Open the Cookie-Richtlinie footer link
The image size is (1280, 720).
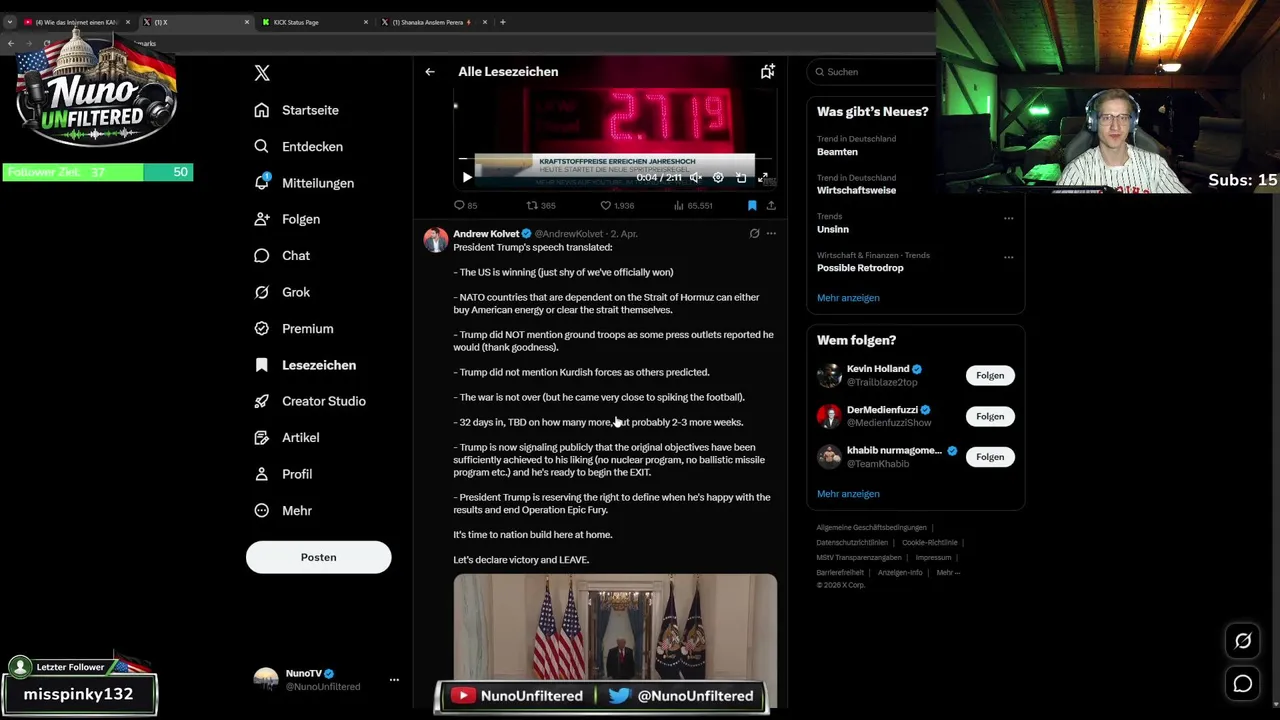[x=929, y=543]
